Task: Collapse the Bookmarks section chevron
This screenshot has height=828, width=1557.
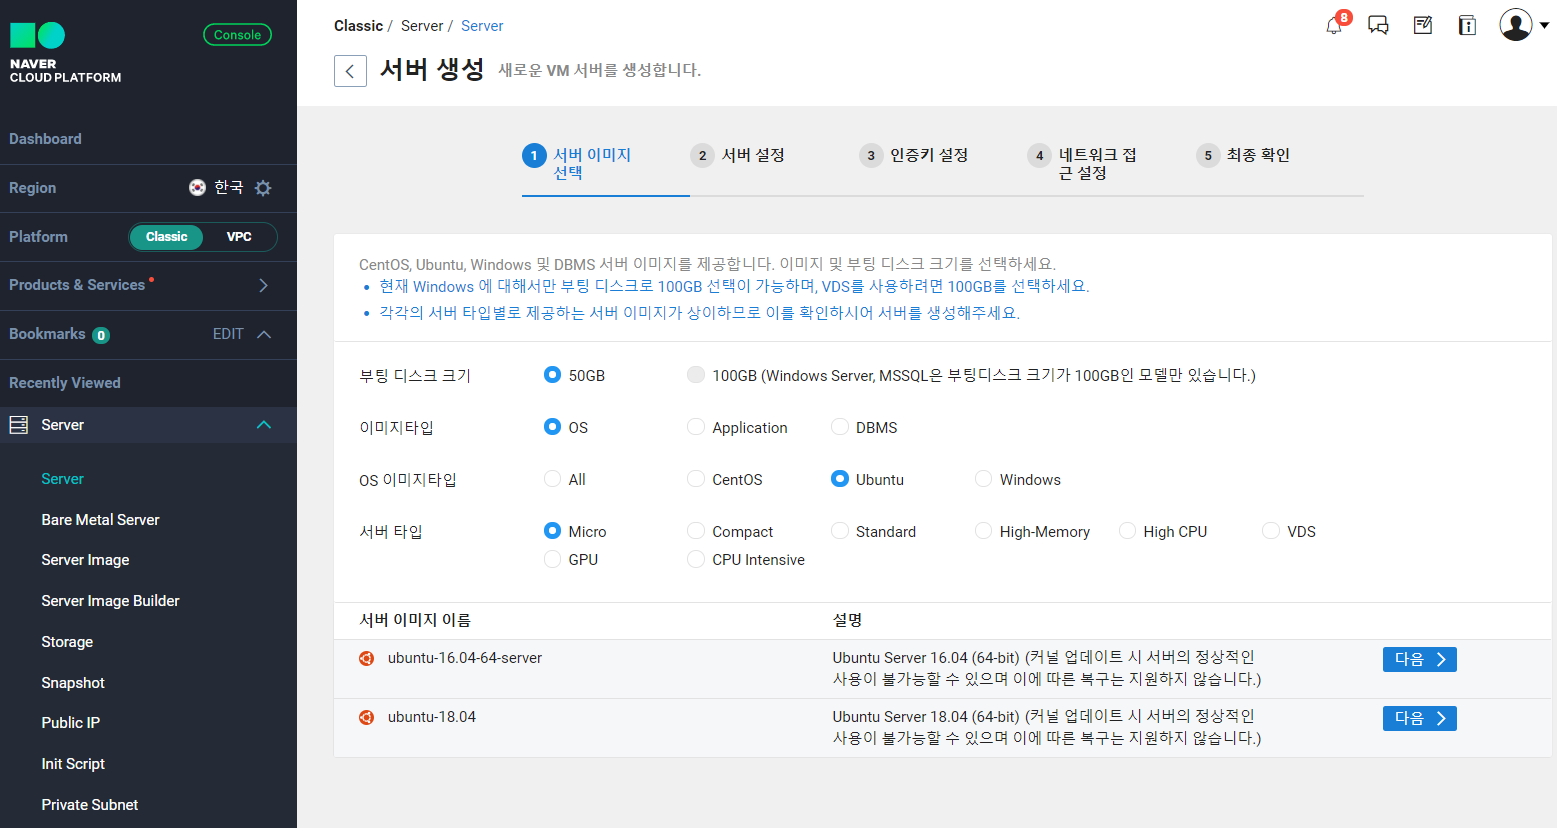Action: pos(264,334)
